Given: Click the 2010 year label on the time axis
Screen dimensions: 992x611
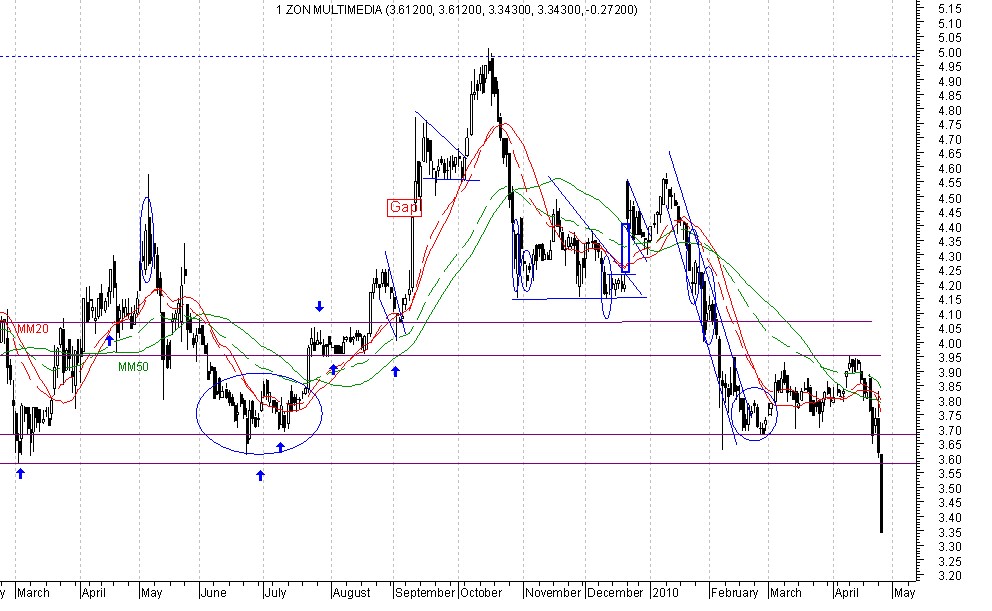Looking at the screenshot, I should pos(665,593).
